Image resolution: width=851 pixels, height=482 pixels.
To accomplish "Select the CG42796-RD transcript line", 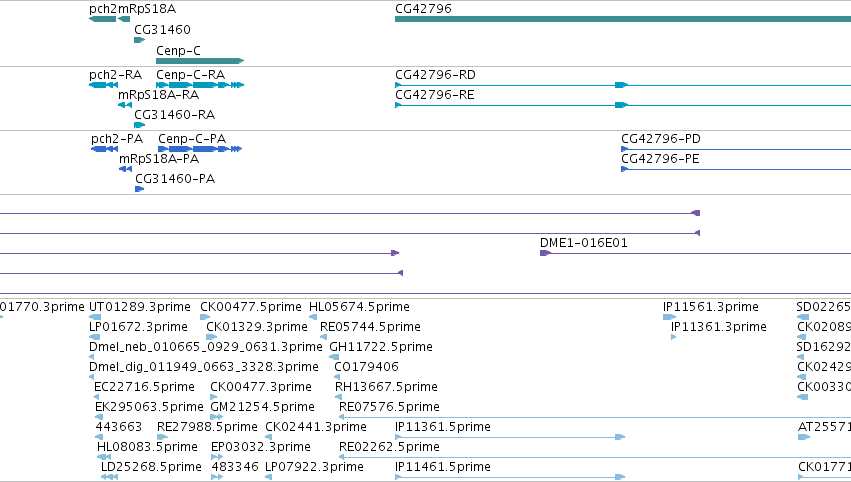I will tap(623, 85).
